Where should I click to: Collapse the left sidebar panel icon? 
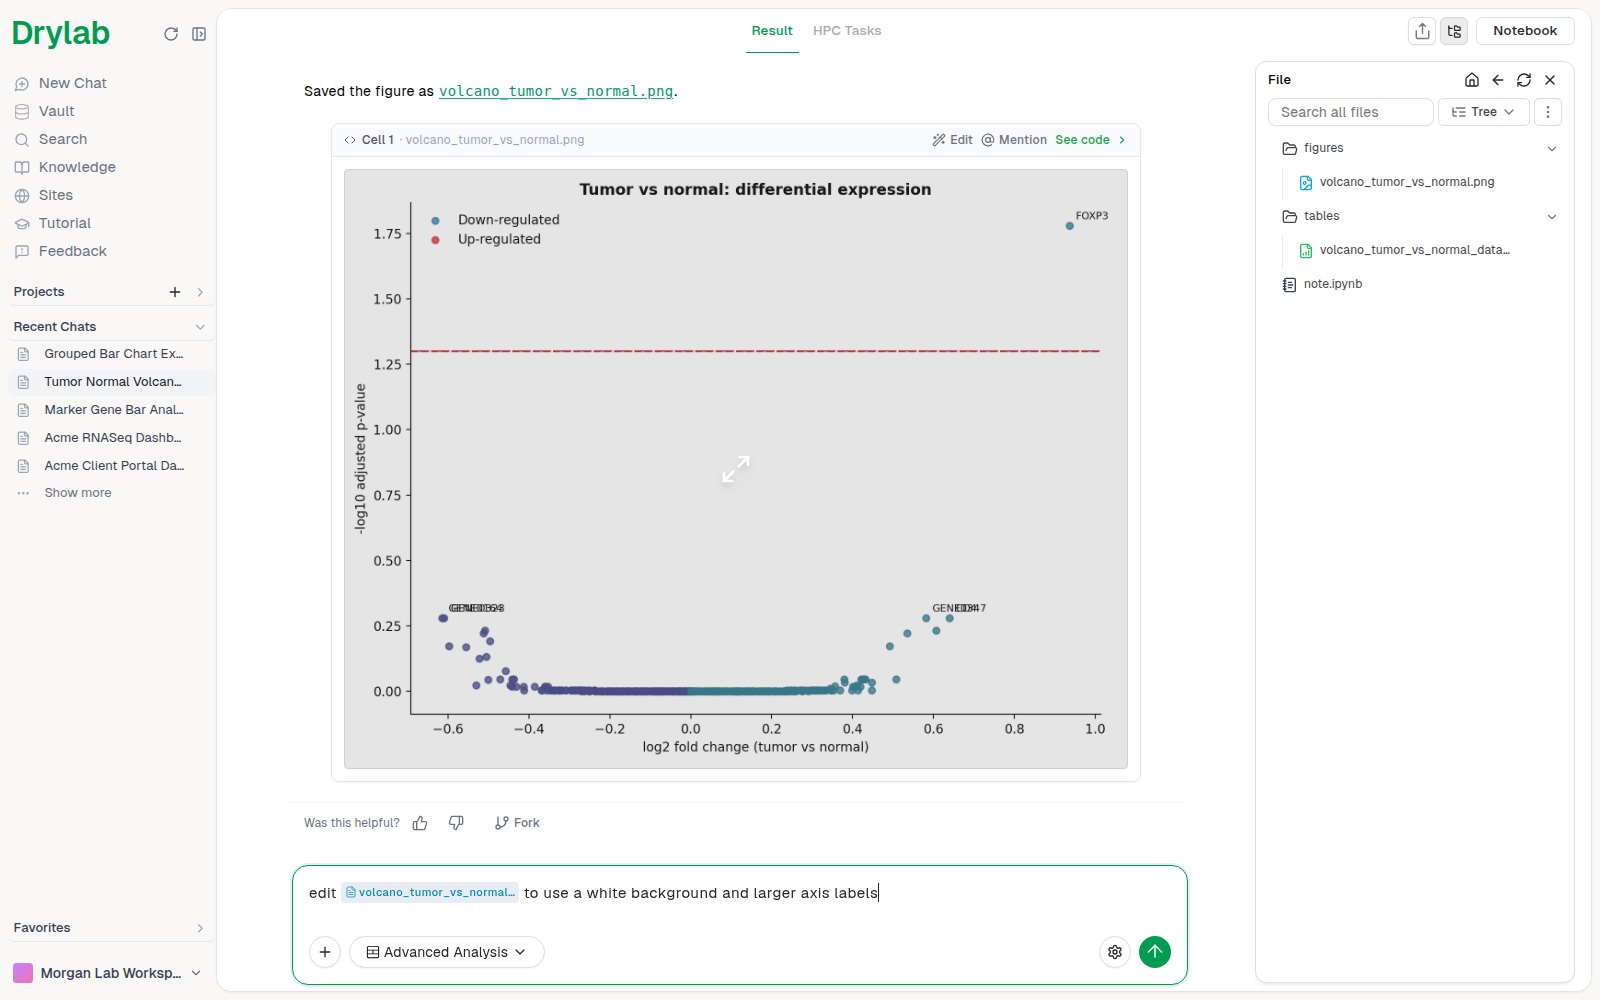[x=199, y=34]
